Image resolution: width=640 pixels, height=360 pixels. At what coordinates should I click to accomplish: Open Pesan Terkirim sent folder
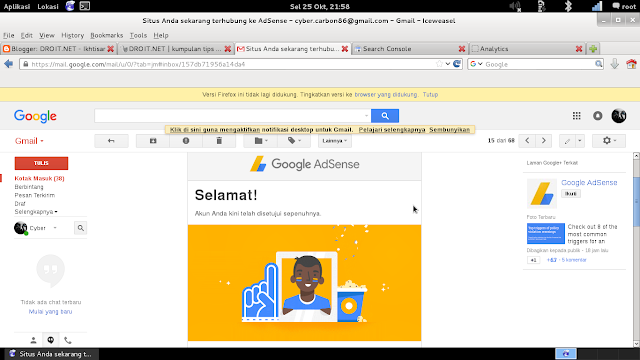[35, 195]
